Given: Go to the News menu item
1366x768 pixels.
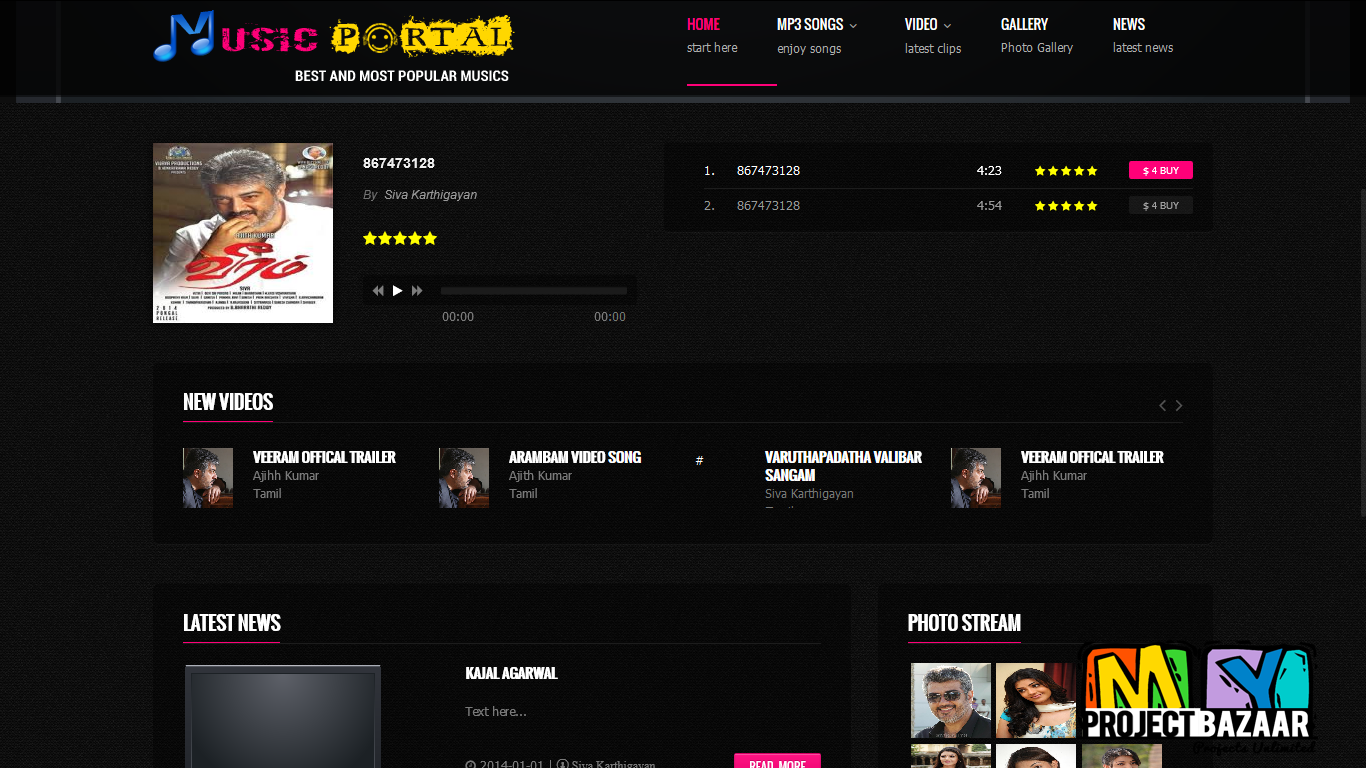Looking at the screenshot, I should [x=1128, y=25].
